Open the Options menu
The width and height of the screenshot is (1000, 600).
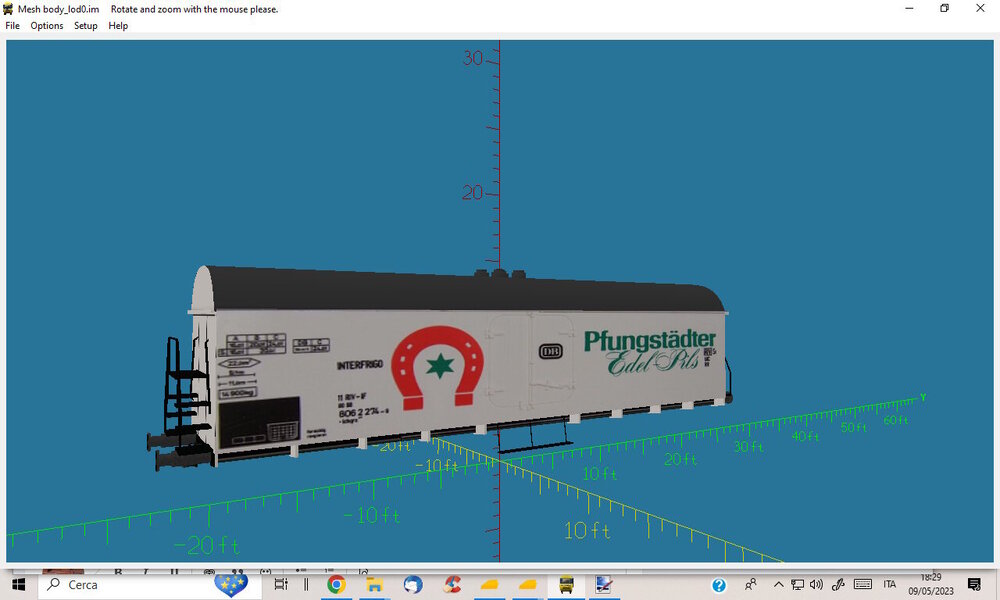pyautogui.click(x=47, y=26)
